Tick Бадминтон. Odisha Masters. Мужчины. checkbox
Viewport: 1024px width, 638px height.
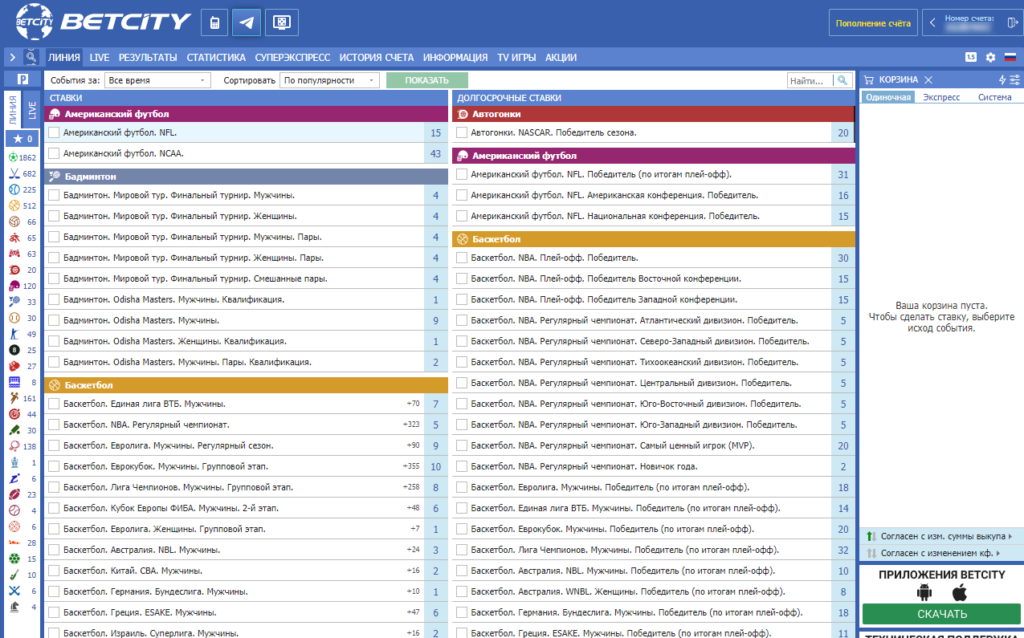point(54,321)
